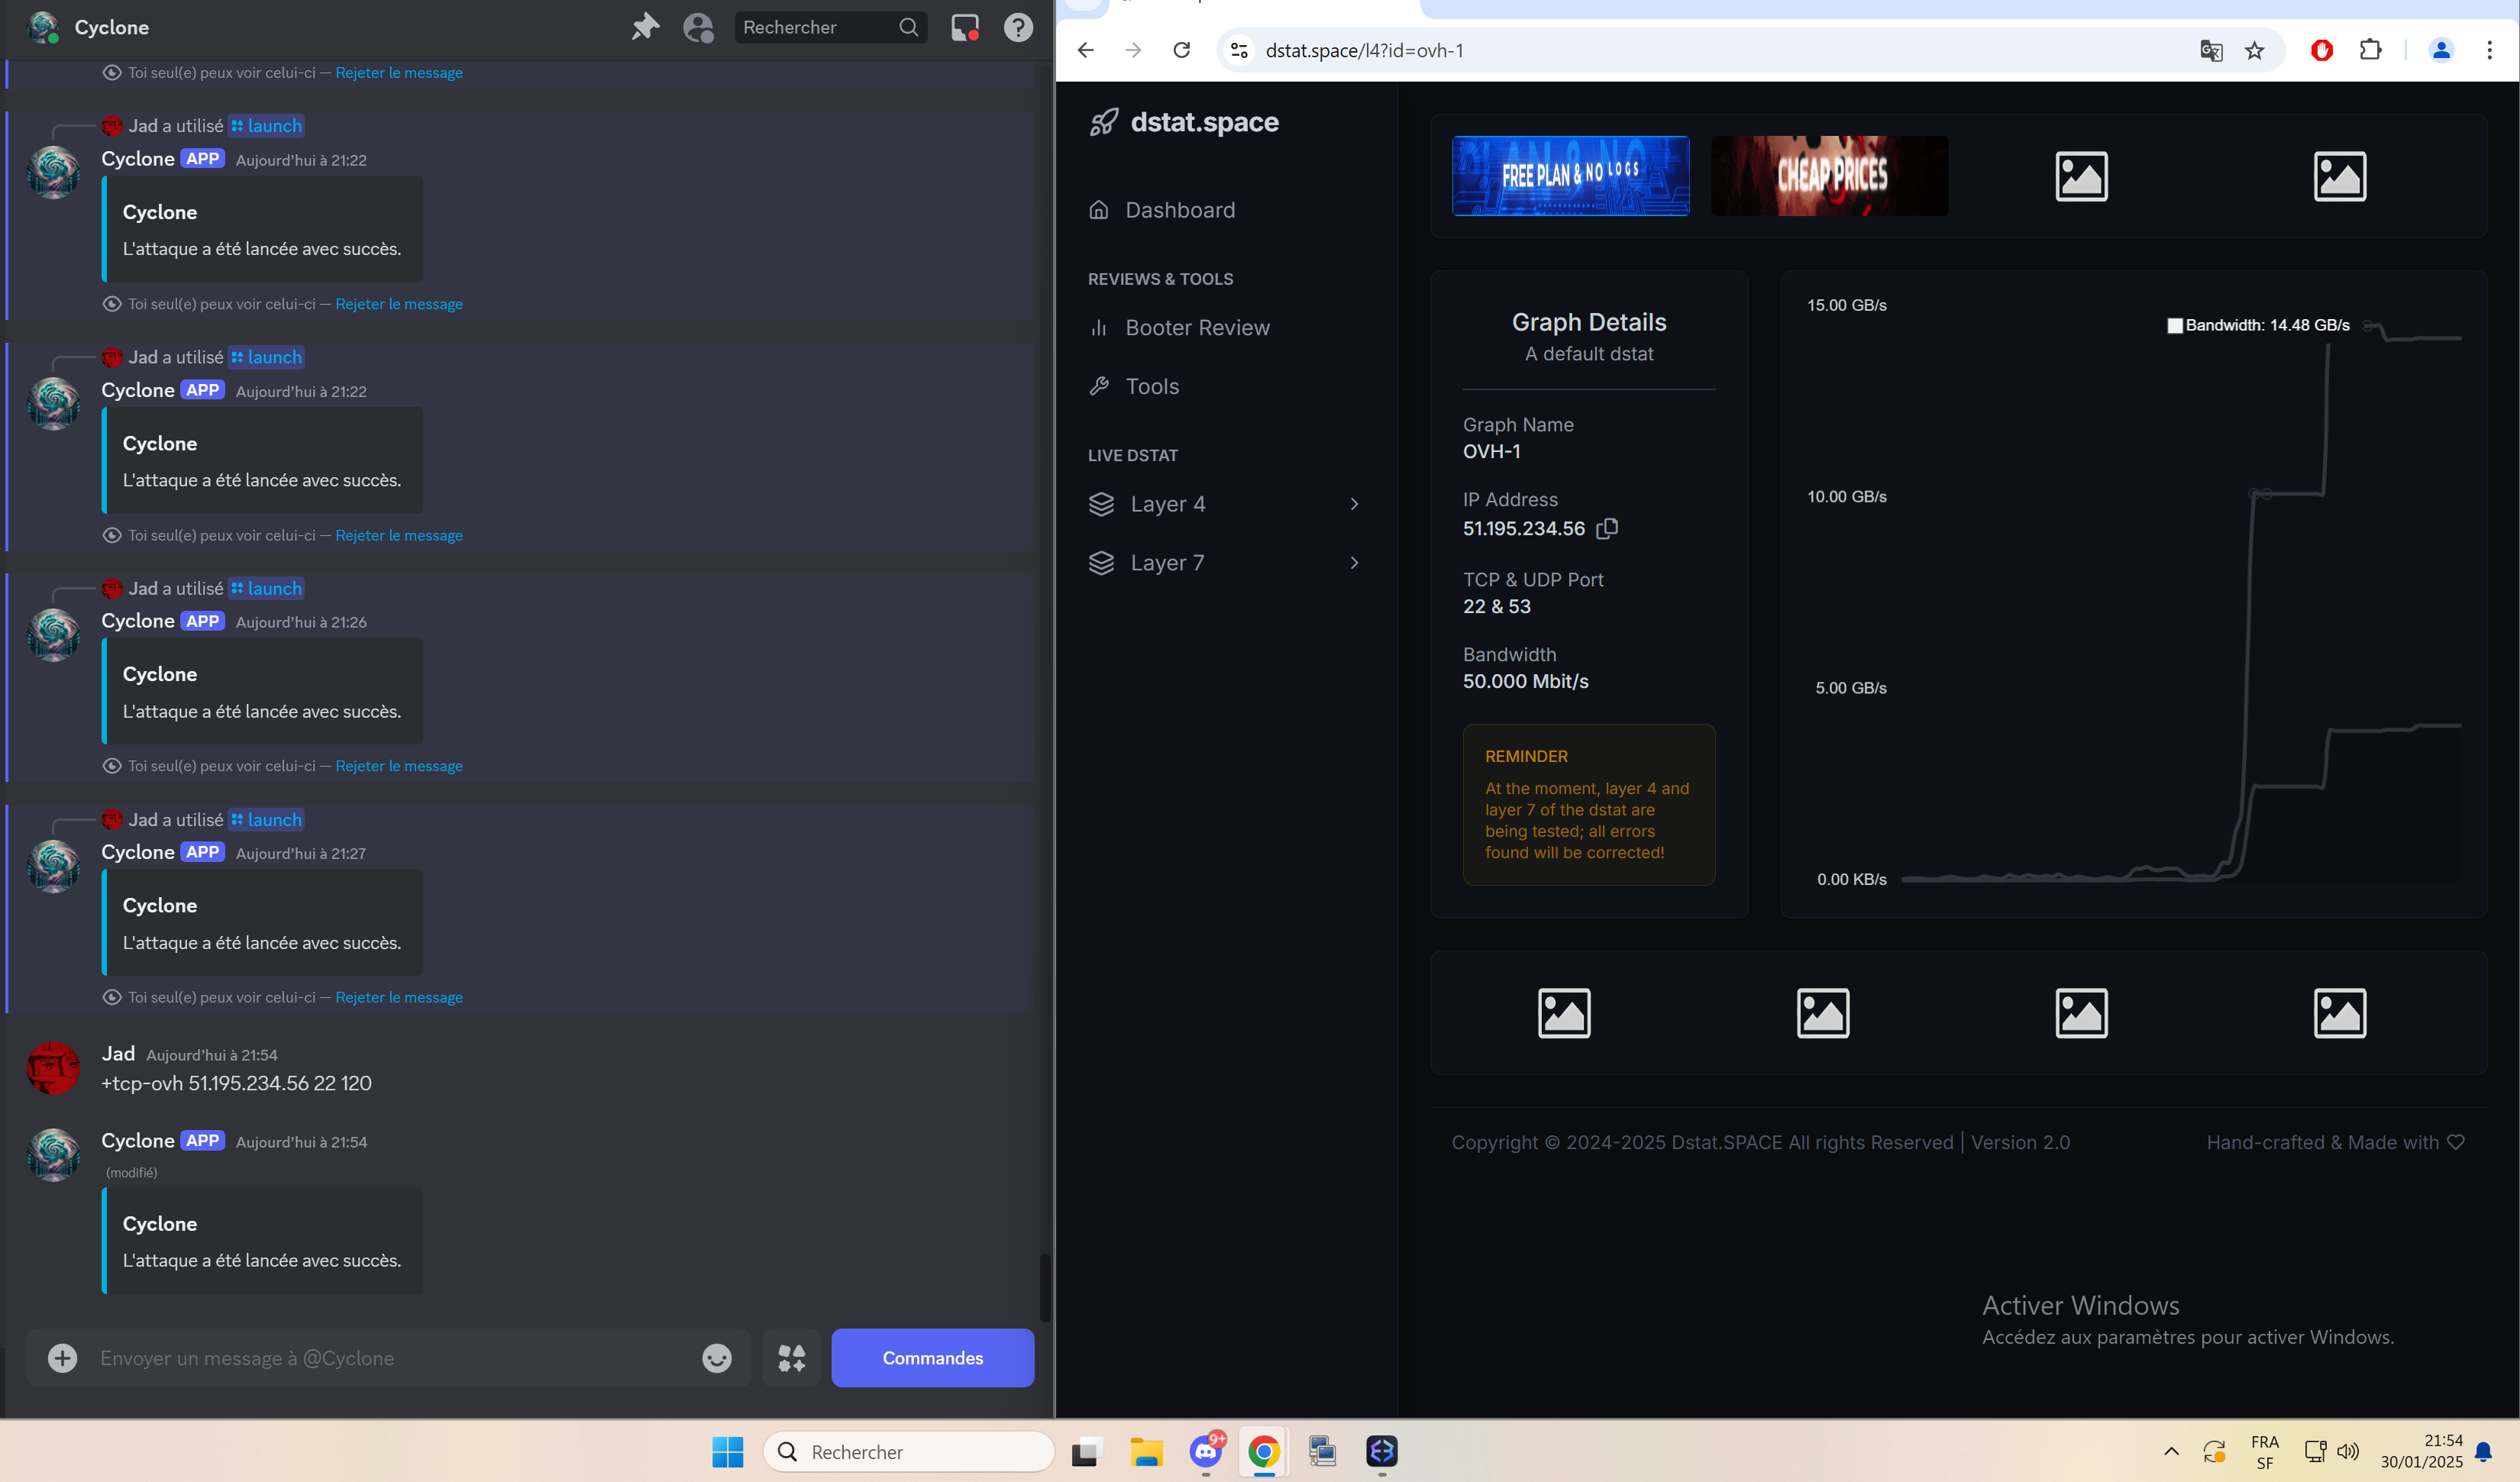The width and height of the screenshot is (2520, 1482).
Task: Open the apps launcher icon beside Commandes
Action: coord(791,1358)
